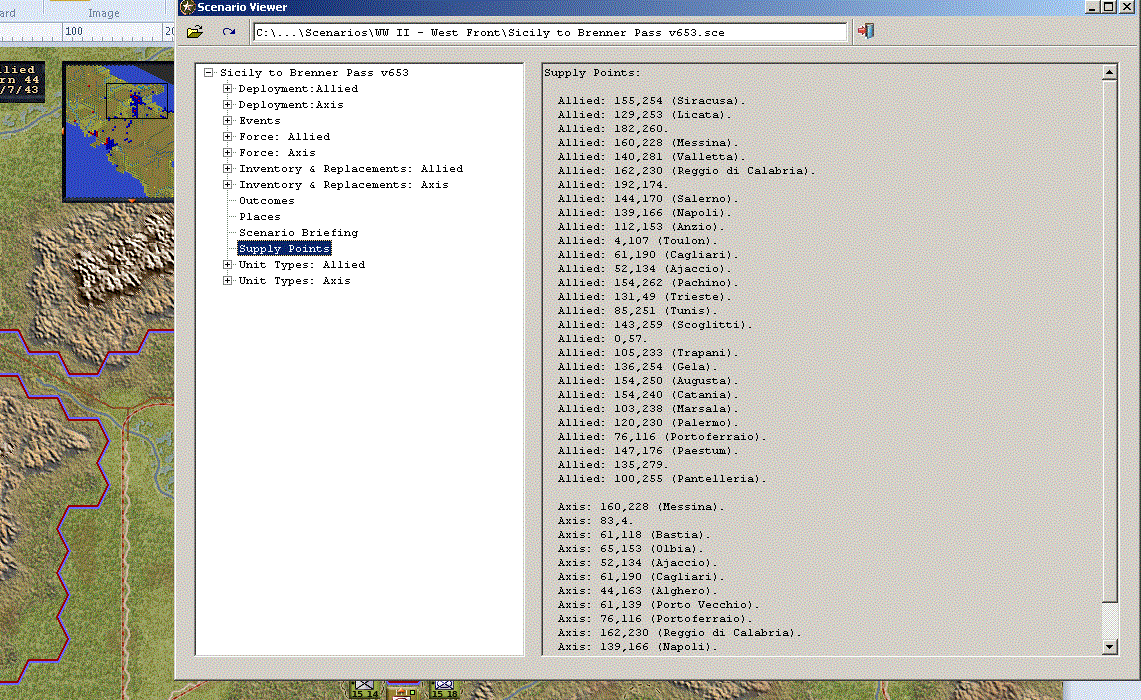Viewport: 1141px width, 700px height.
Task: Click 'Allied: 162,230 (Reggio di Calabria).' line
Action: tap(686, 171)
